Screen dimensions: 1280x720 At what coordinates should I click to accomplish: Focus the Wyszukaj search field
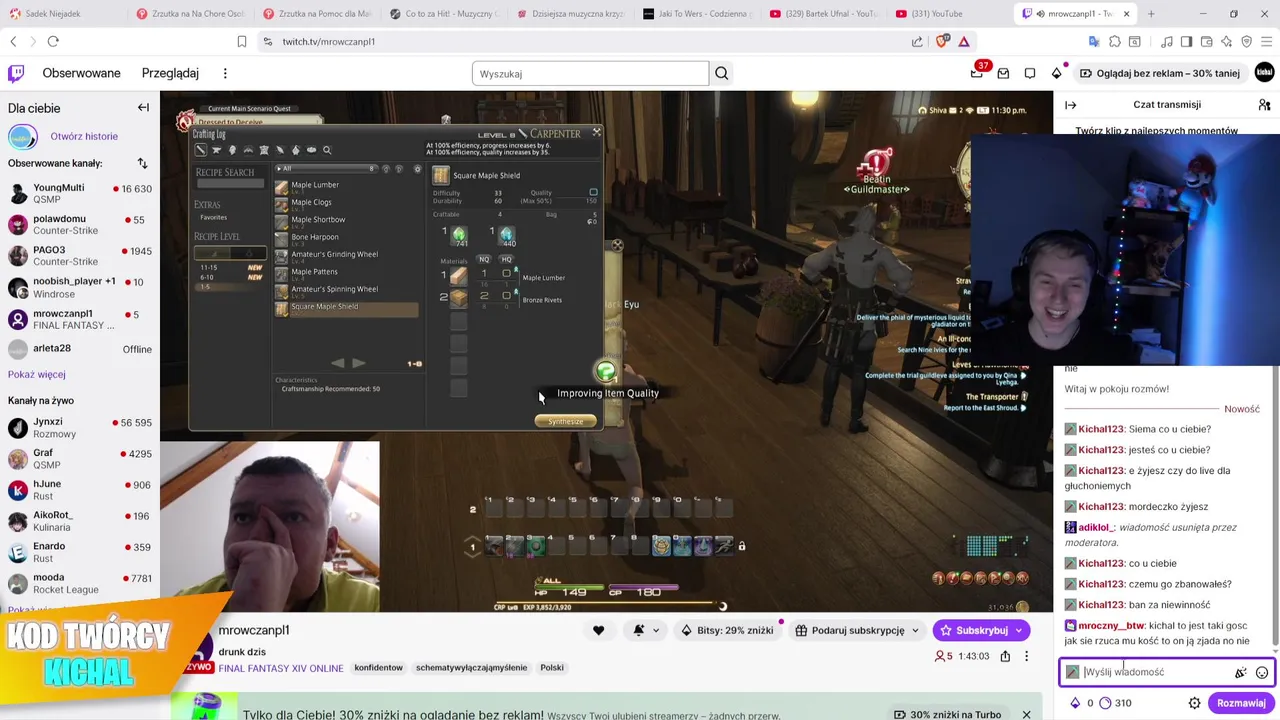click(590, 73)
